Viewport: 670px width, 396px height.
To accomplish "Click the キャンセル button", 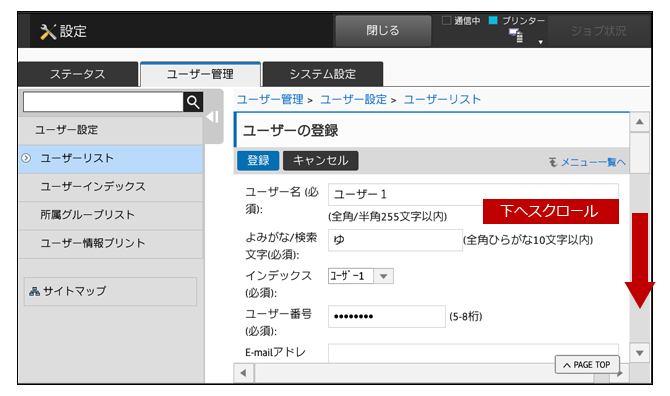I will (320, 161).
